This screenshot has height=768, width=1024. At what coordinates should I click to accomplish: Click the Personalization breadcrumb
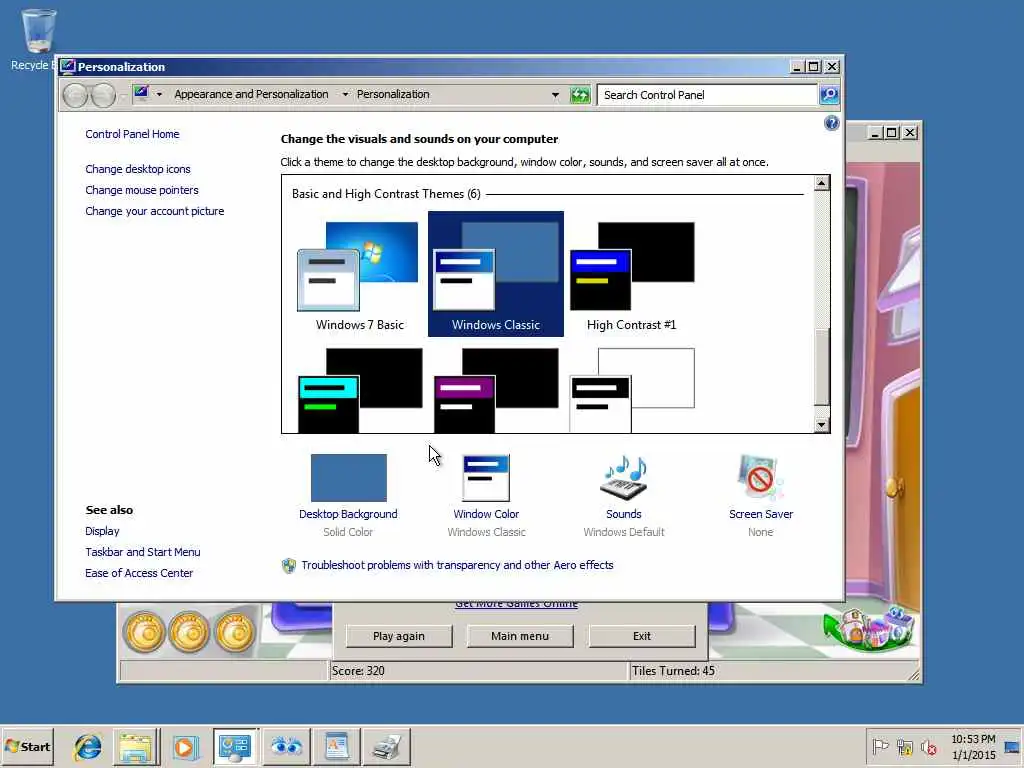(x=393, y=94)
